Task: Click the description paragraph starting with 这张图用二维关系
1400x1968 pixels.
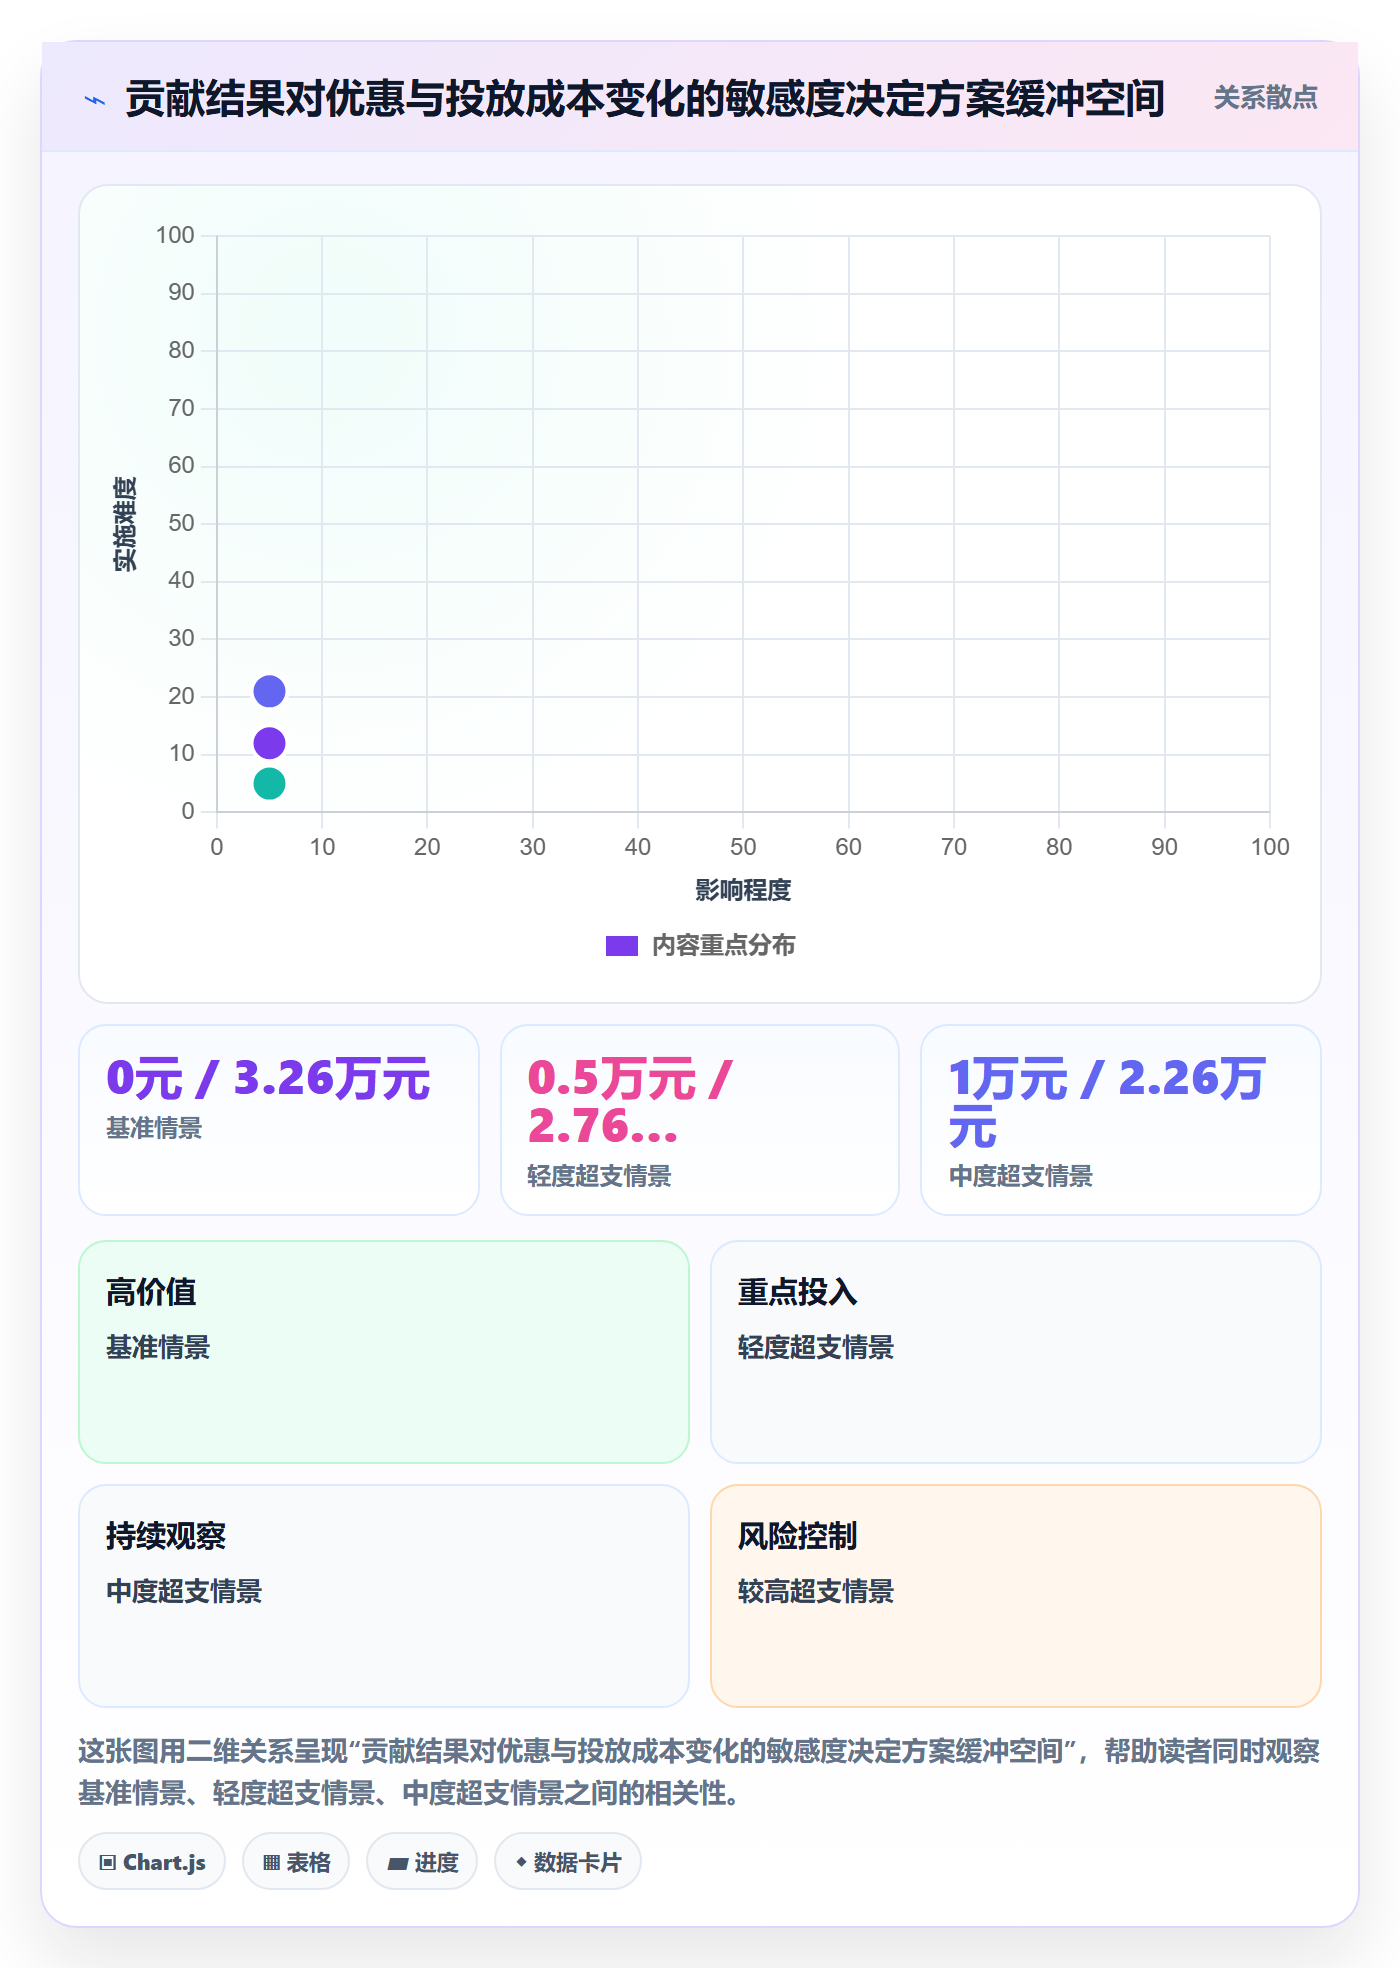Action: (699, 1772)
